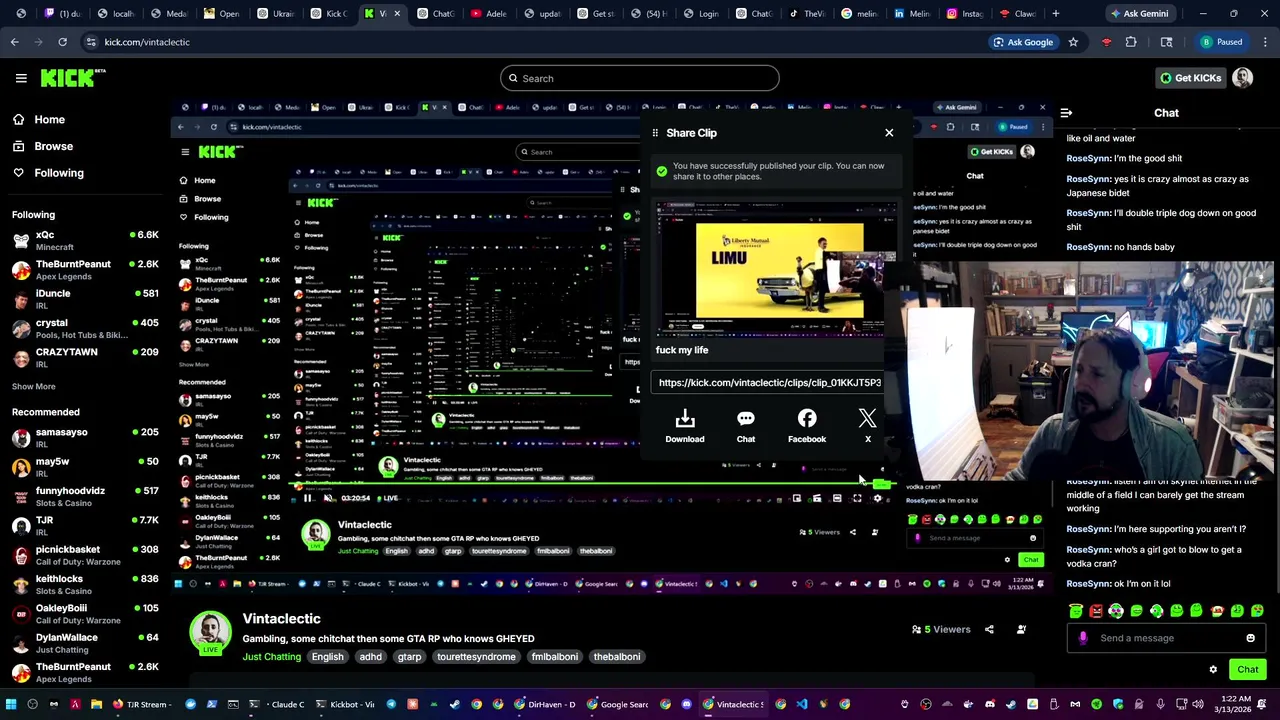This screenshot has width=1280, height=720.
Task: Open CRAZYTAWN channel in sidebar
Action: click(x=85, y=357)
